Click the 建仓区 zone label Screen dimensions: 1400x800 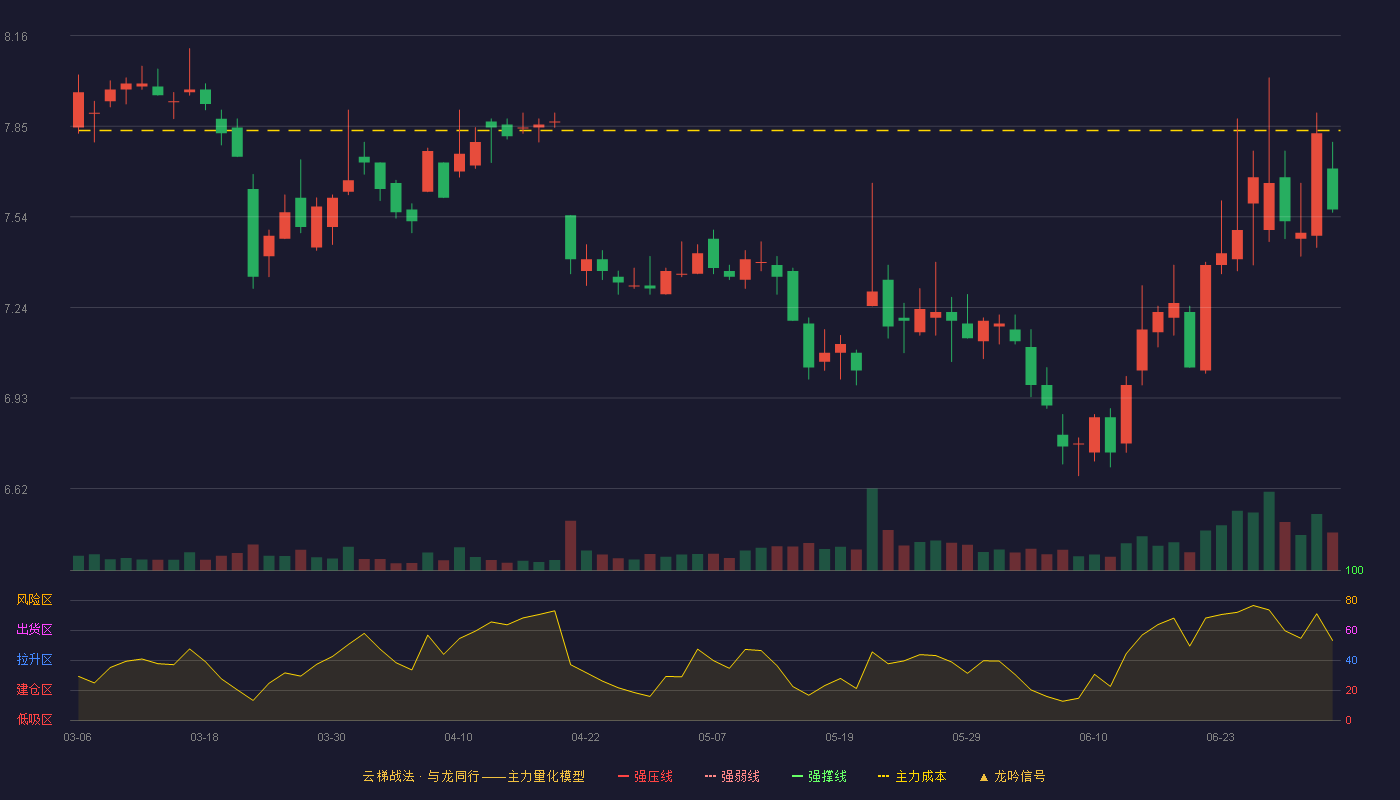[34, 690]
